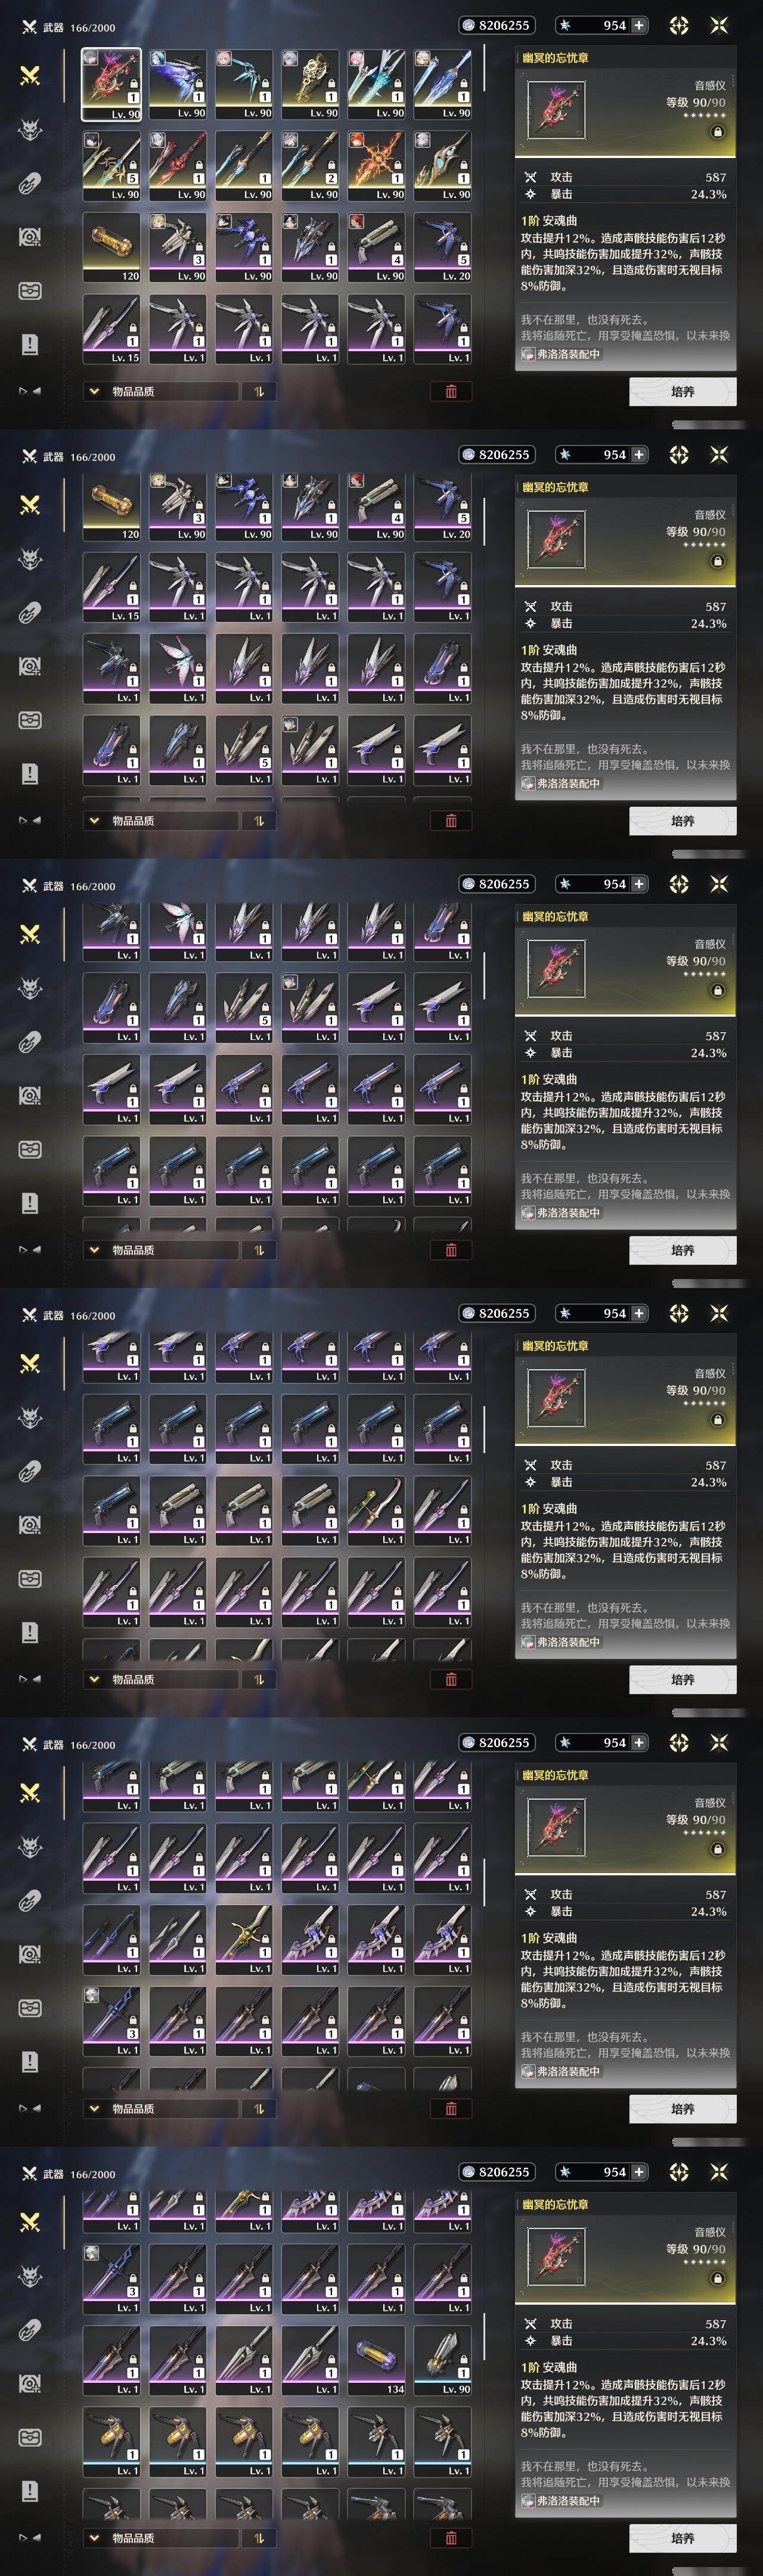The height and width of the screenshot is (2576, 763).
Task: Select the Lv. 90 weapon beside the 134 capsule
Action: pos(442,2360)
